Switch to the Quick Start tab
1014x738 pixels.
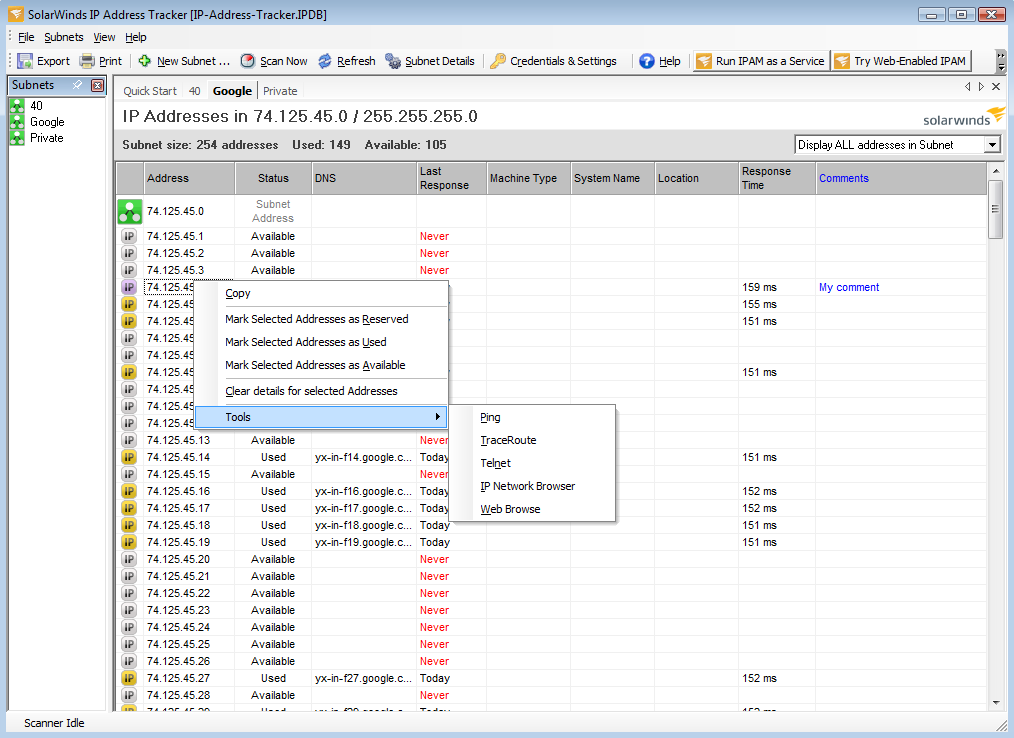coord(150,91)
